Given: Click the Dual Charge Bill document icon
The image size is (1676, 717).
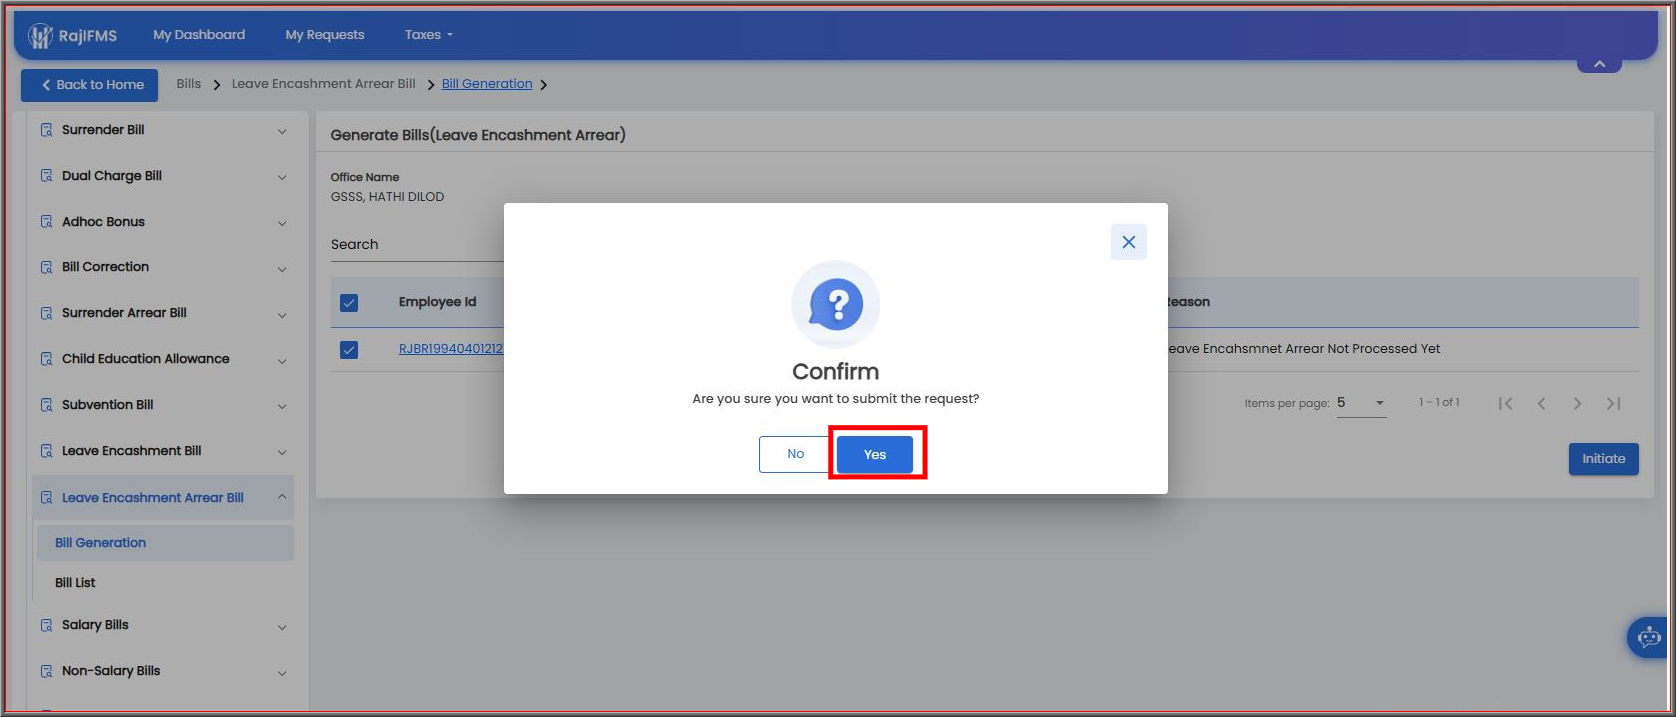Looking at the screenshot, I should [x=46, y=176].
